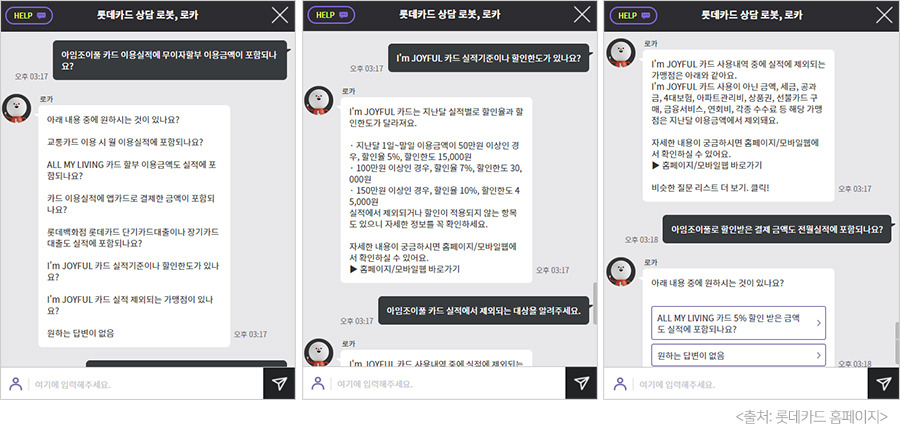Click '비슷한 질문 리스트 더 보기. 클릭!'
The height and width of the screenshot is (435, 900).
tap(710, 188)
